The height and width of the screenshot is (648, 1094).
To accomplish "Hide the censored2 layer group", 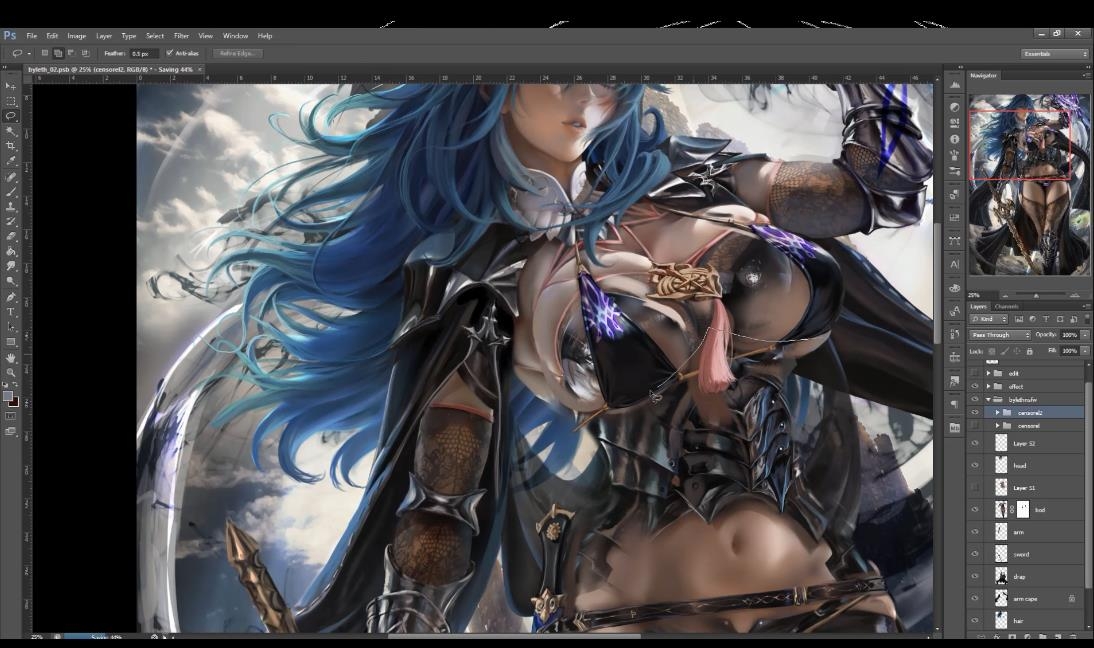I will [975, 413].
